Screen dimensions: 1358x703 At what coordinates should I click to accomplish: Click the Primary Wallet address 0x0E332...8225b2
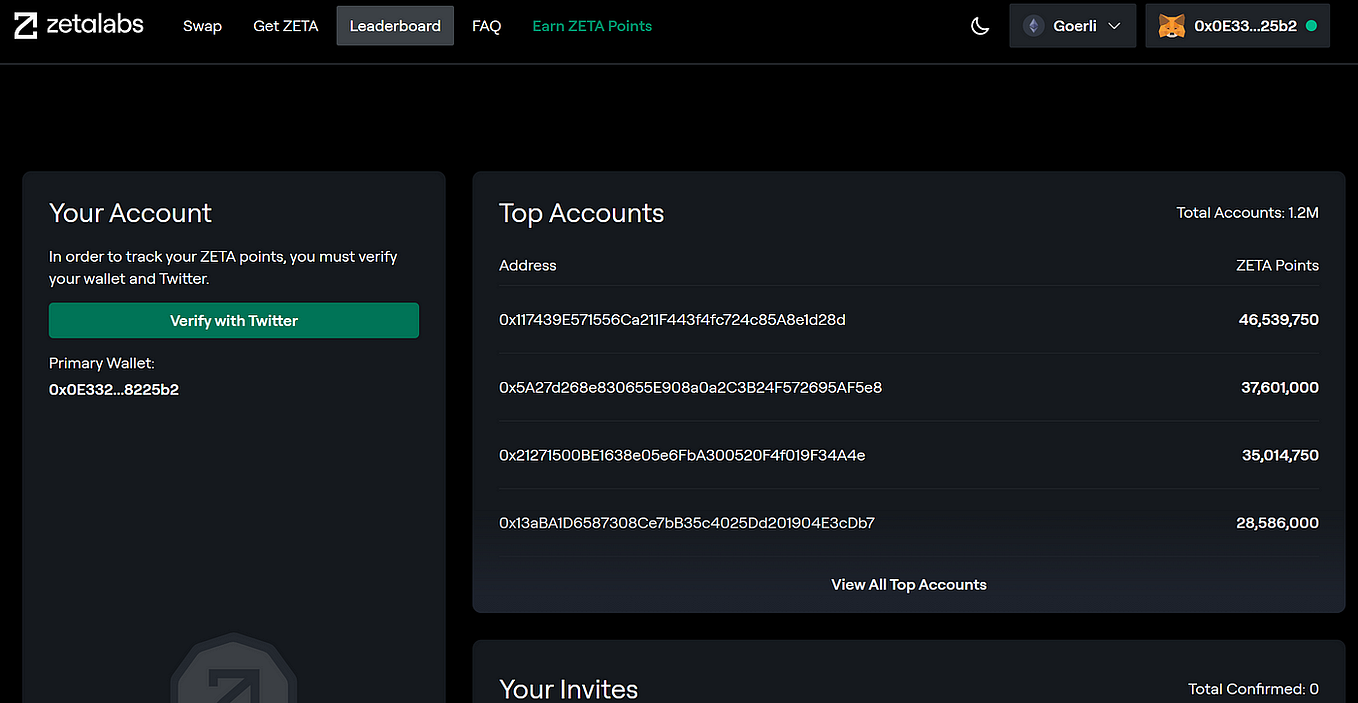113,389
